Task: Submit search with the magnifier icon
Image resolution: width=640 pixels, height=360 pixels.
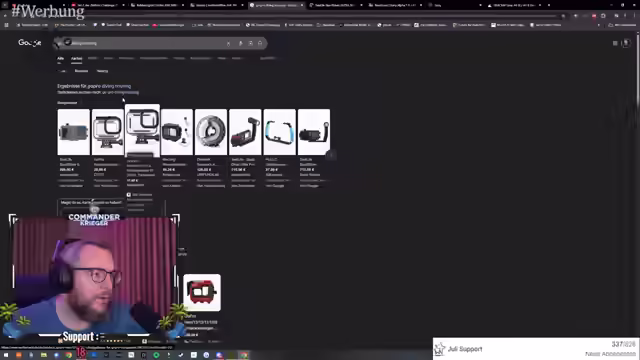Action: 260,43
